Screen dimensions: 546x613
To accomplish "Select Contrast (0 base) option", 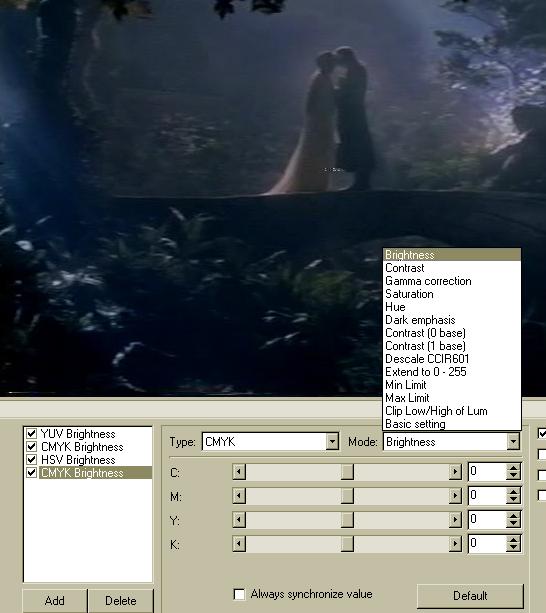I will pos(451,333).
